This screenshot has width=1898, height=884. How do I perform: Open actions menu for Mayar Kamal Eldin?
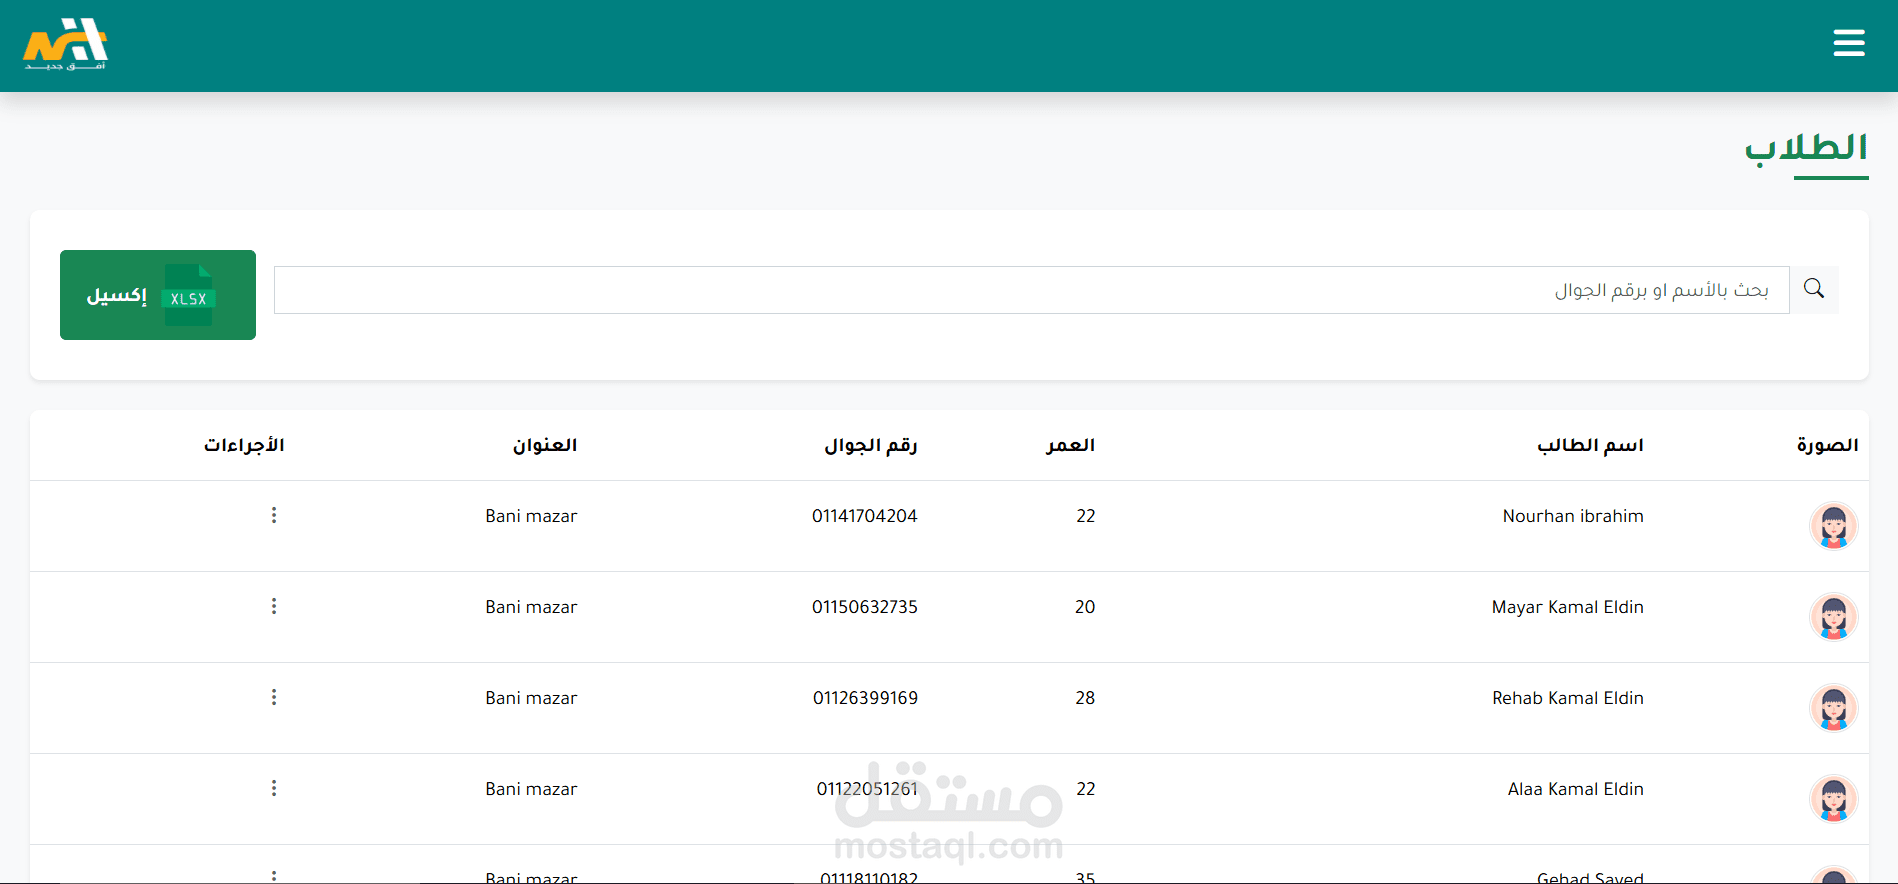click(x=274, y=606)
